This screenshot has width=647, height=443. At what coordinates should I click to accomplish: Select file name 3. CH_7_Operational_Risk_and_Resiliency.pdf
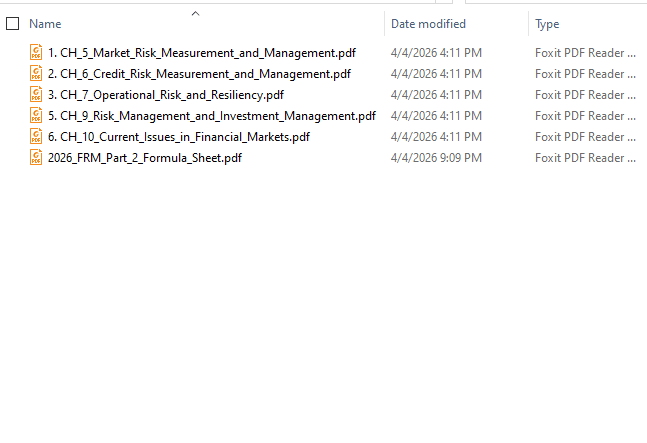(165, 94)
